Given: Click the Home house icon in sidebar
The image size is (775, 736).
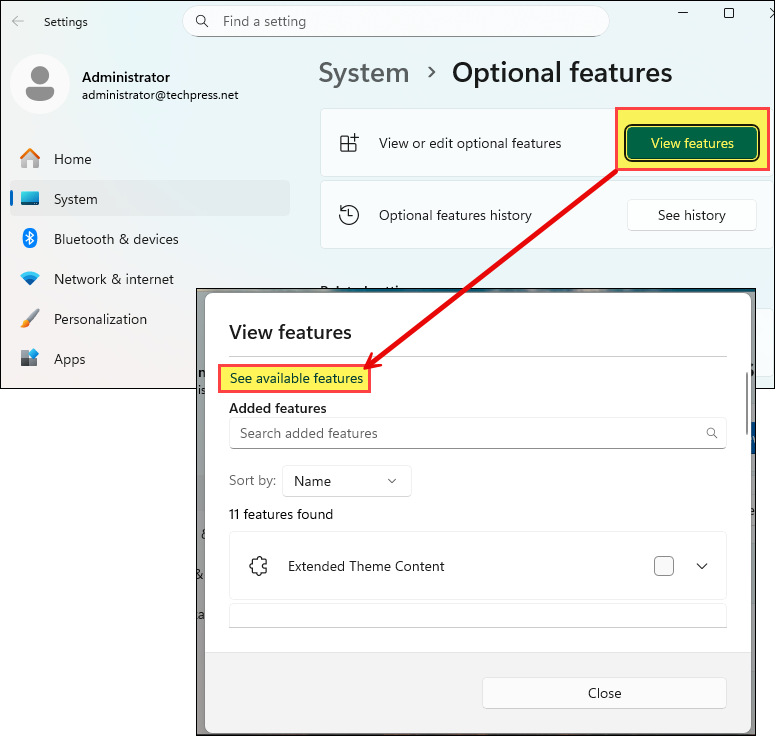Looking at the screenshot, I should tap(30, 159).
